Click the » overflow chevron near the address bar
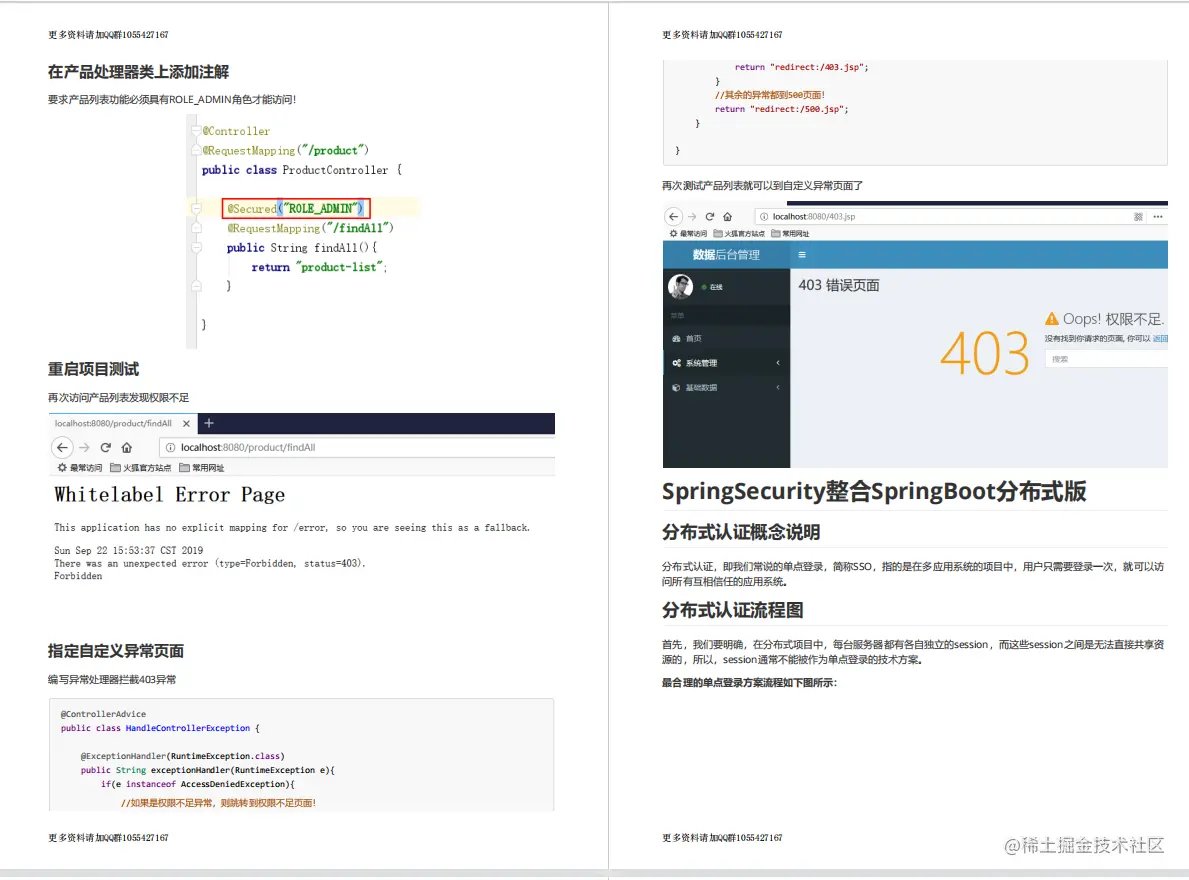Image resolution: width=1189 pixels, height=880 pixels. [x=1137, y=217]
